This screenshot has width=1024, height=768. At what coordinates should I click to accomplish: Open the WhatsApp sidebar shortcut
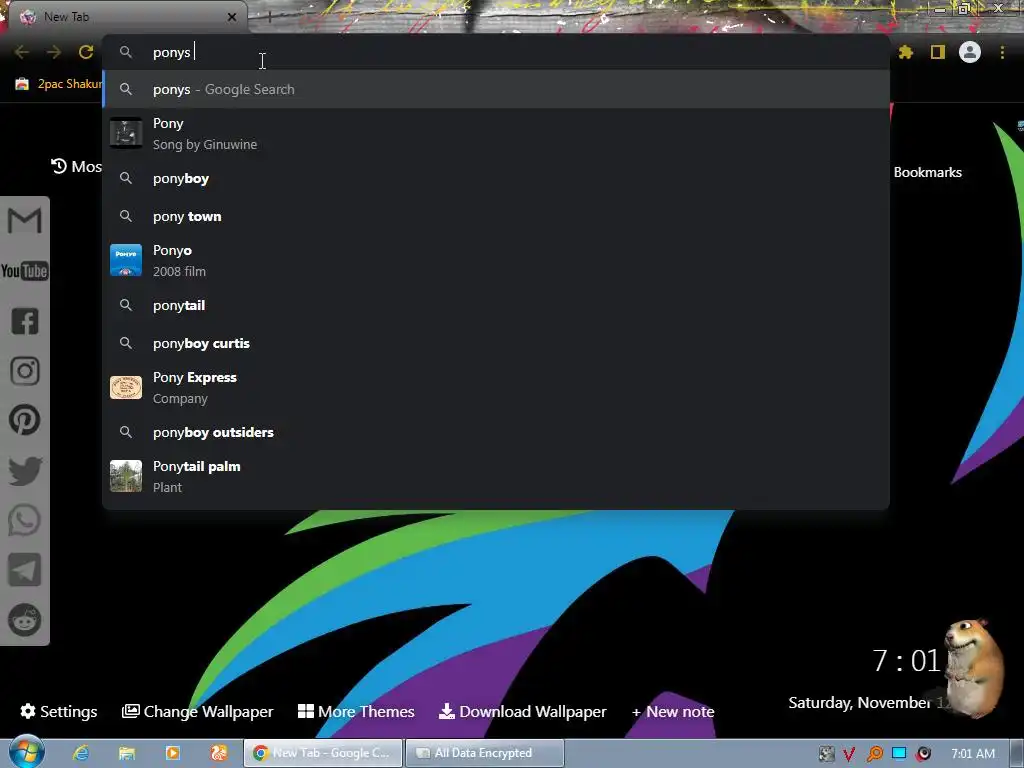click(25, 520)
